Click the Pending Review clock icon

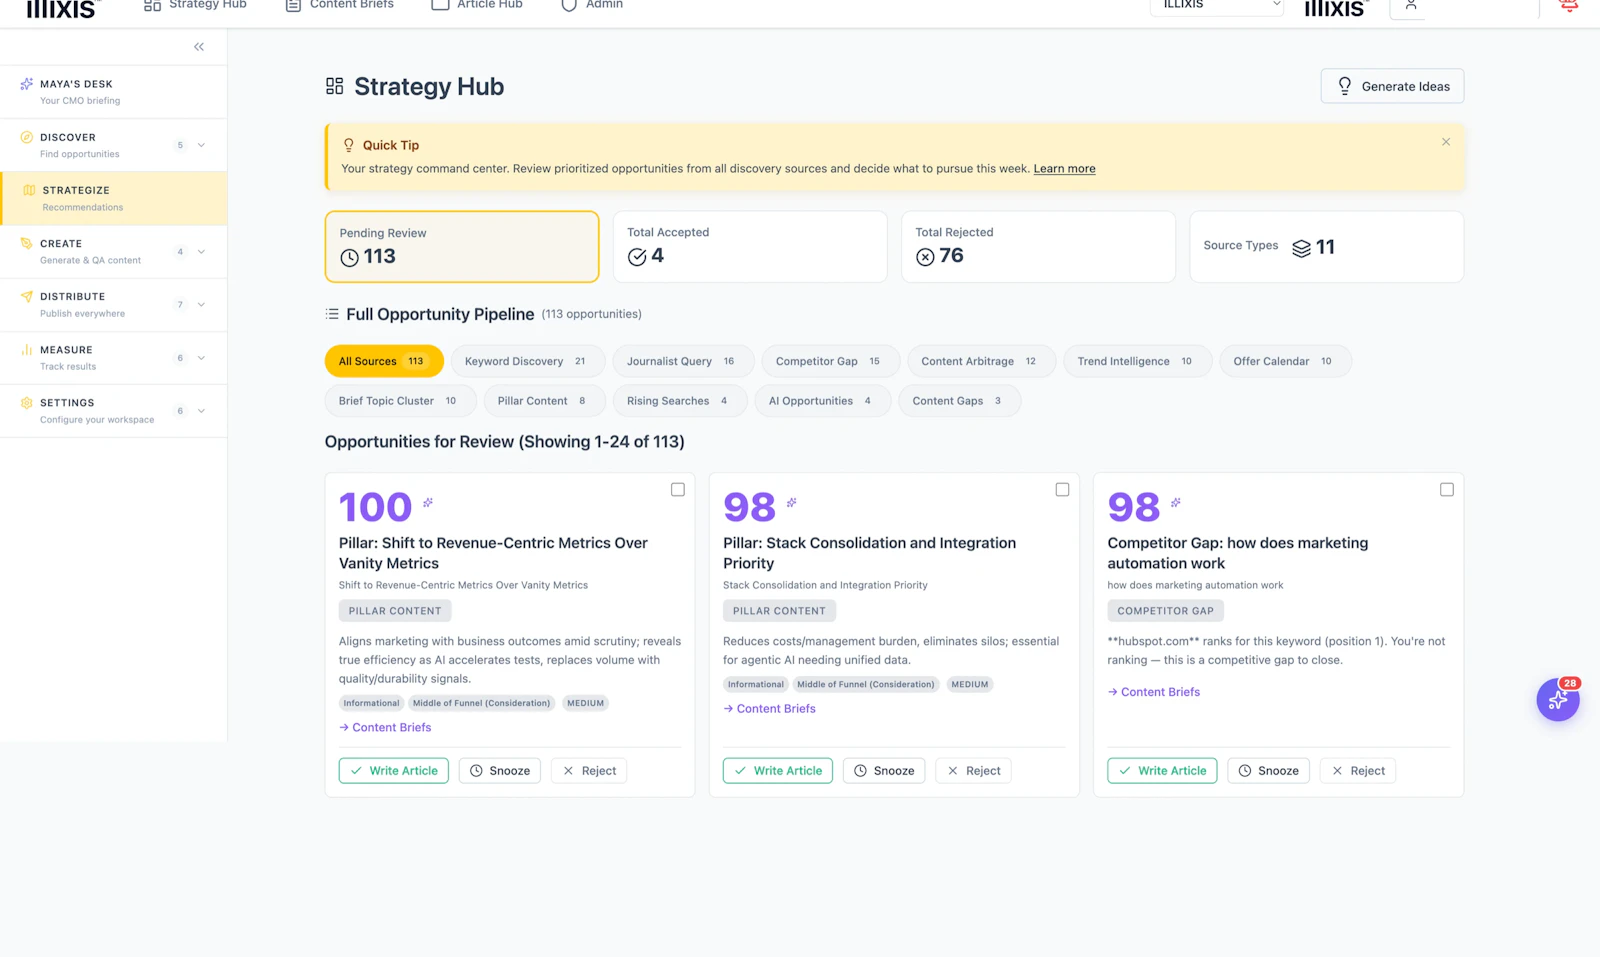point(349,258)
